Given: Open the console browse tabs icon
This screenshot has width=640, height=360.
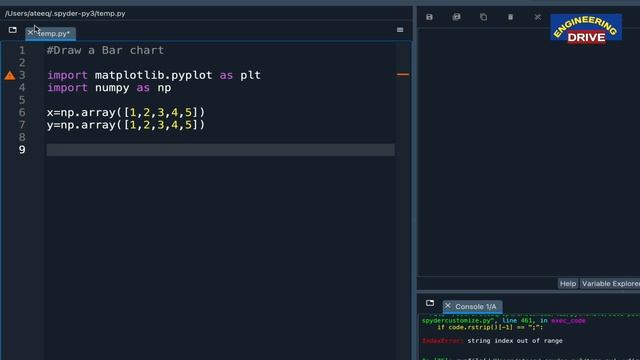Looking at the screenshot, I should click(x=430, y=303).
